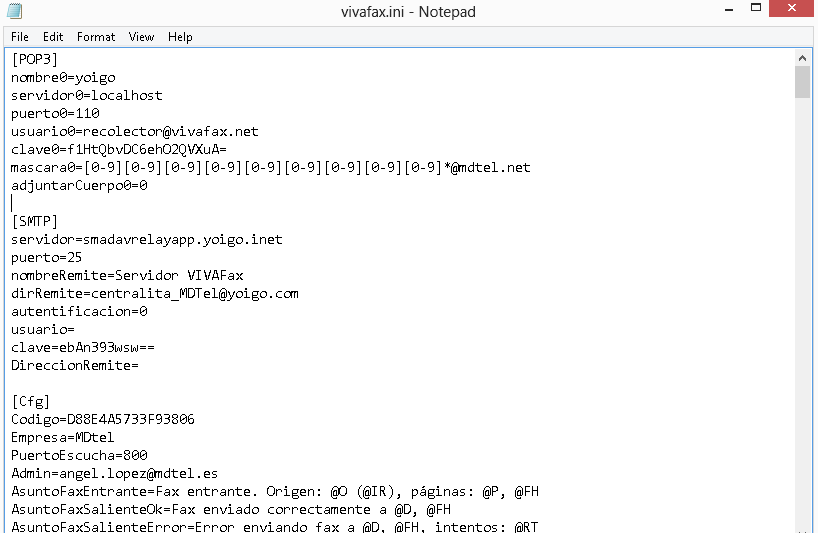Place cursor on the [POP3] section header

coord(35,59)
